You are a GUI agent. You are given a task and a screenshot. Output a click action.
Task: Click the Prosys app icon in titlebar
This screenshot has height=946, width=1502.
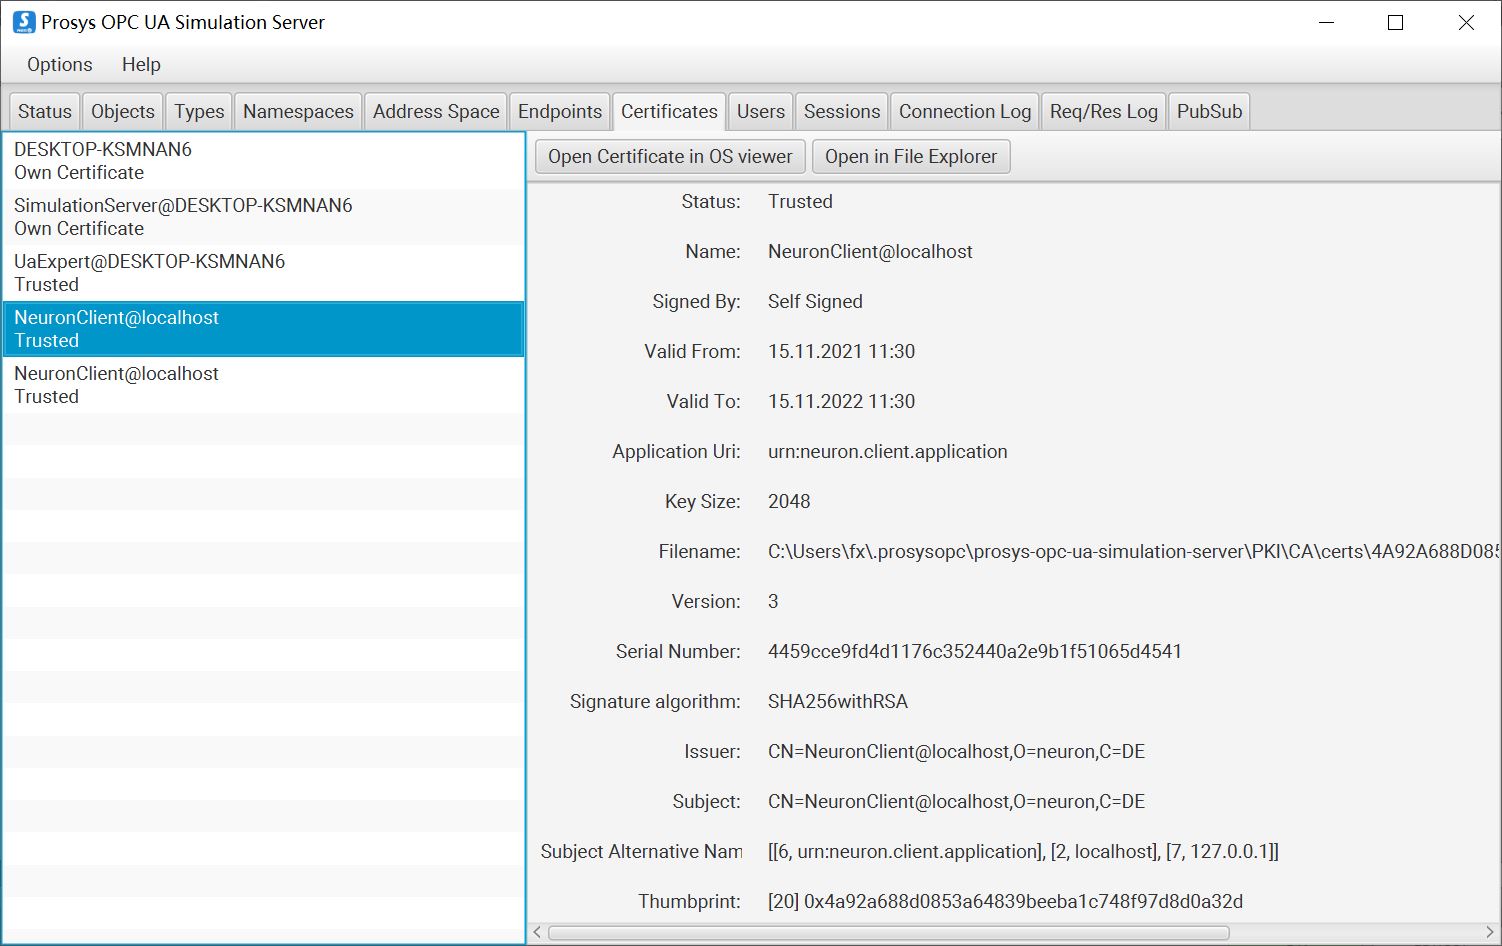tap(22, 21)
